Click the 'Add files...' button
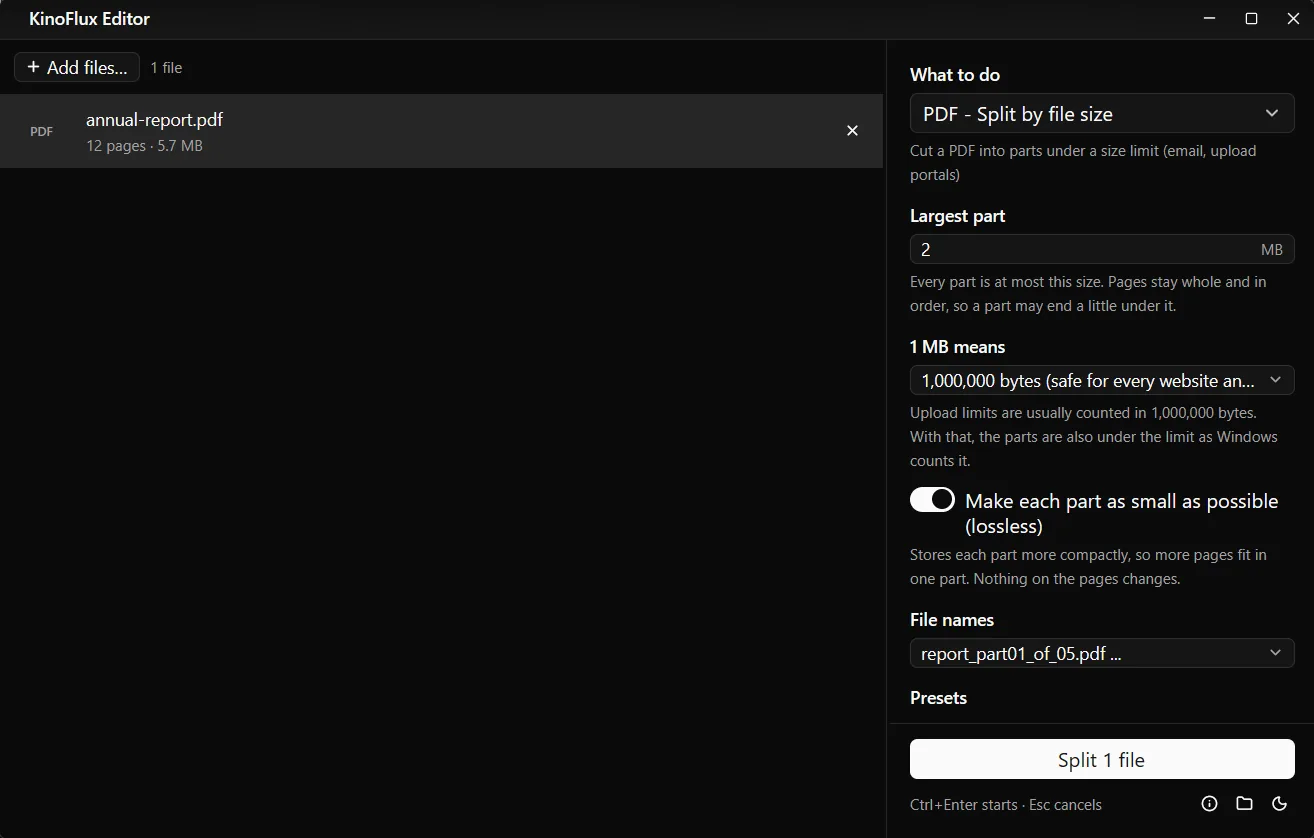 tap(77, 67)
